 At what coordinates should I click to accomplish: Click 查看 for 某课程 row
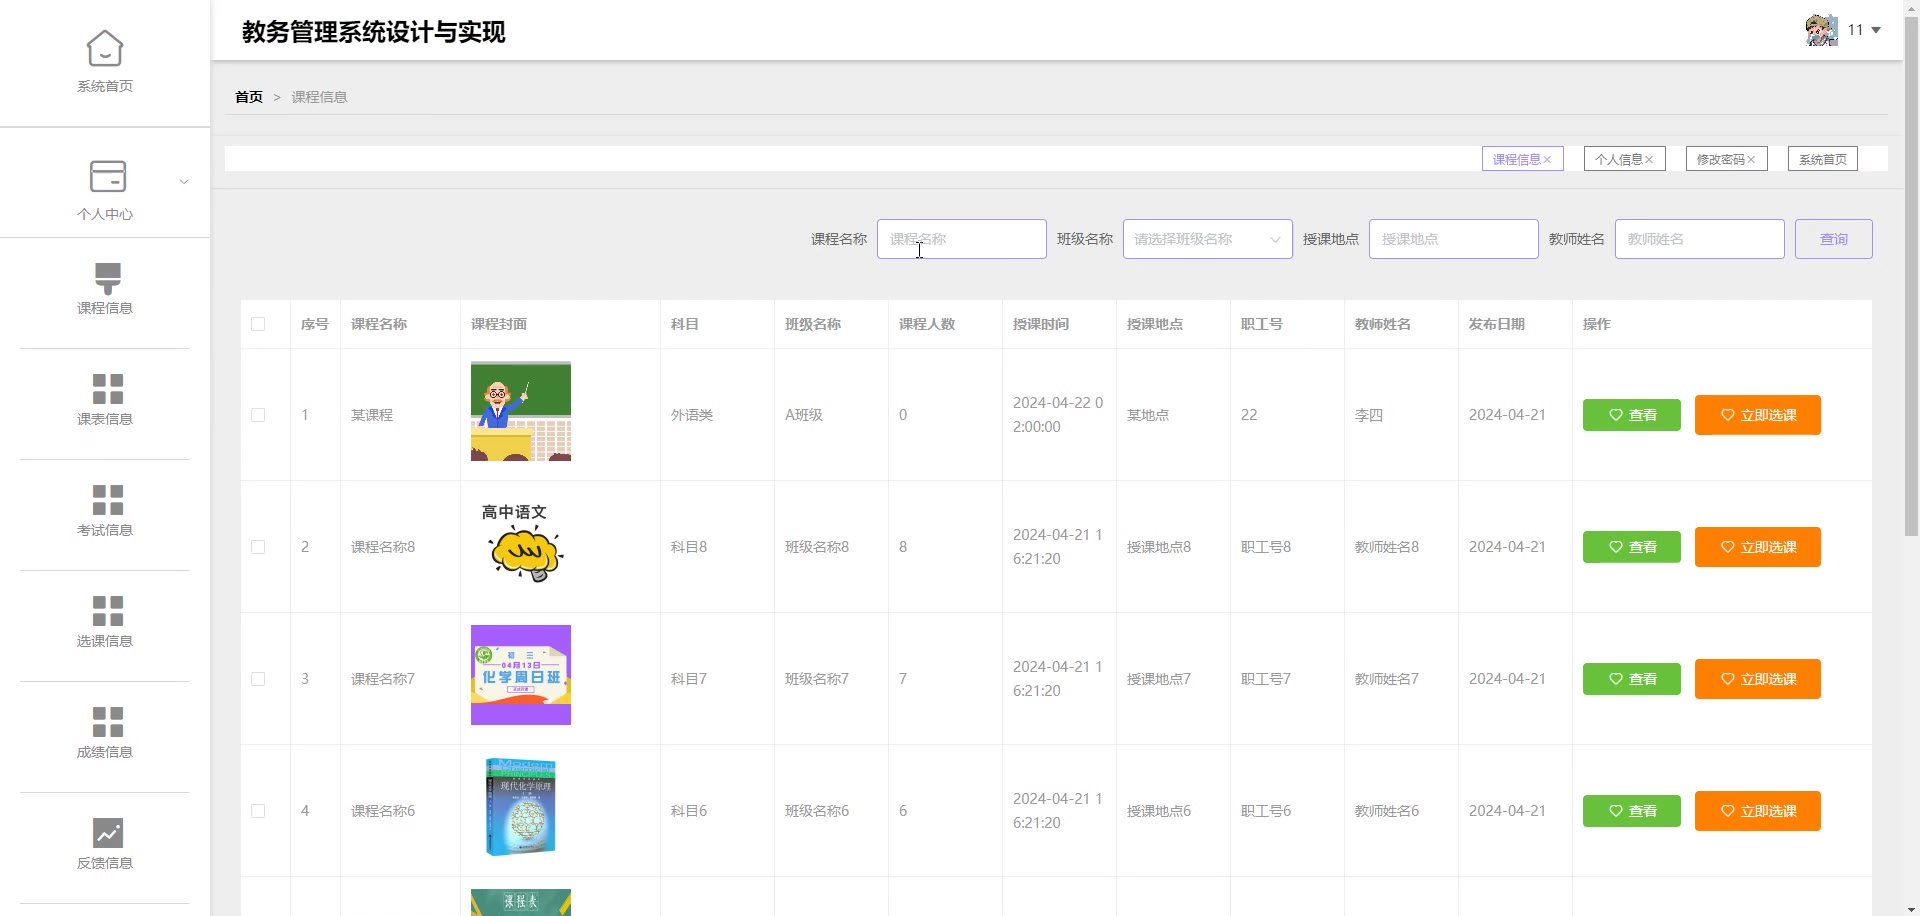click(1631, 415)
